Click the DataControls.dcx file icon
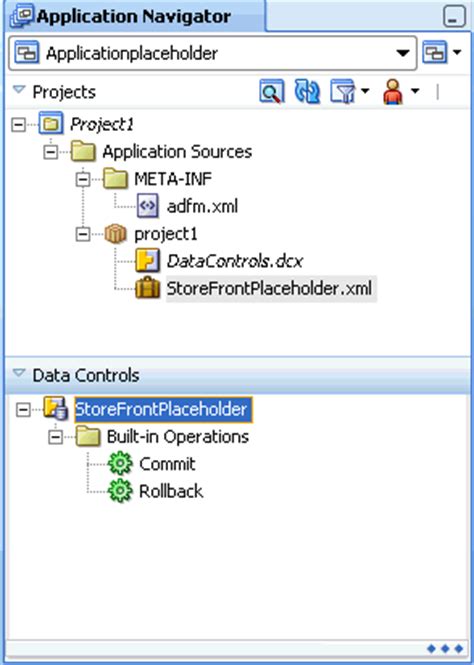The image size is (474, 665). [x=147, y=260]
